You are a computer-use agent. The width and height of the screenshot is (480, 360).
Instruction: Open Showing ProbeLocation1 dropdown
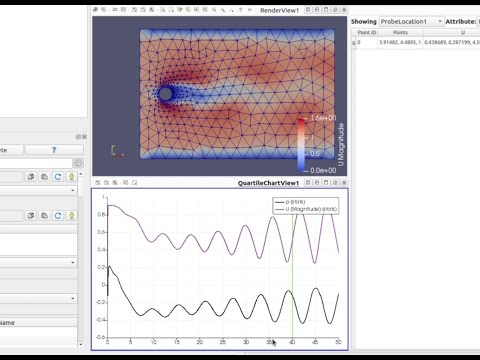412,22
